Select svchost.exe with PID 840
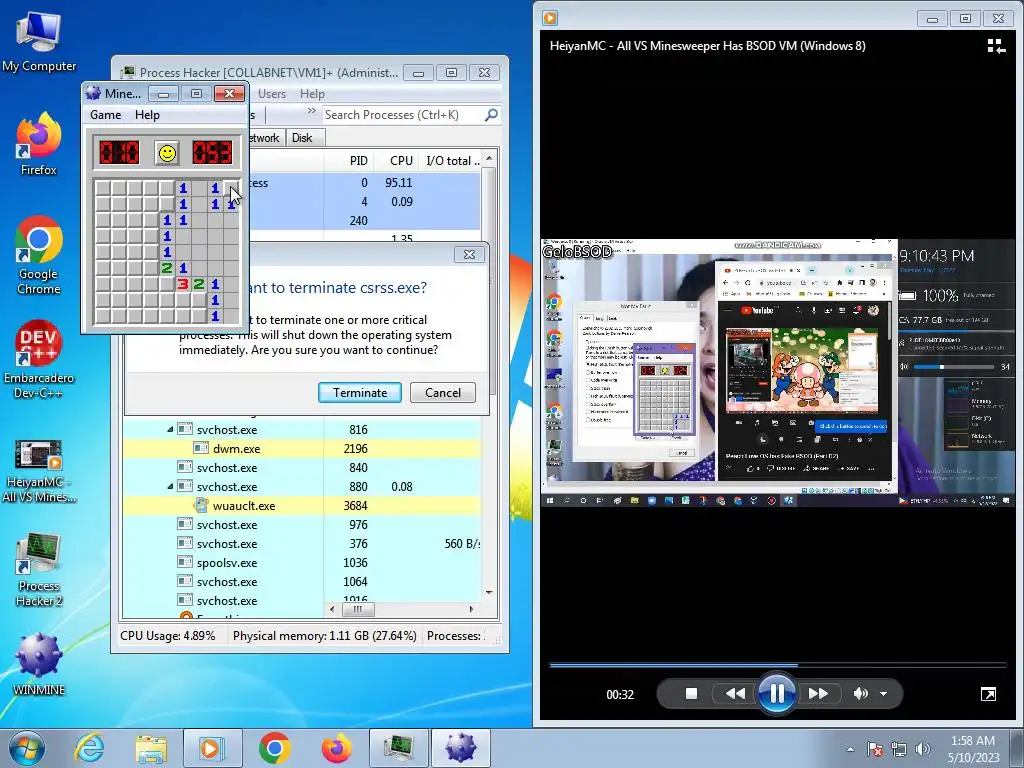Viewport: 1024px width, 768px height. tap(302, 468)
